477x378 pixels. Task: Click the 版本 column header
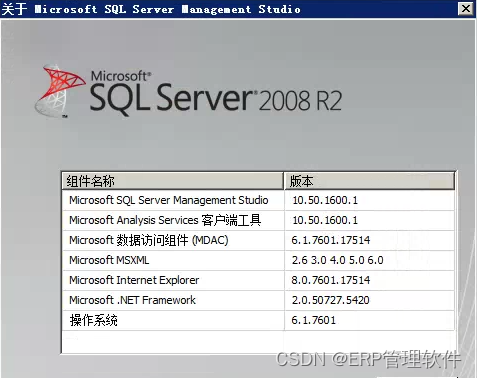click(x=369, y=181)
